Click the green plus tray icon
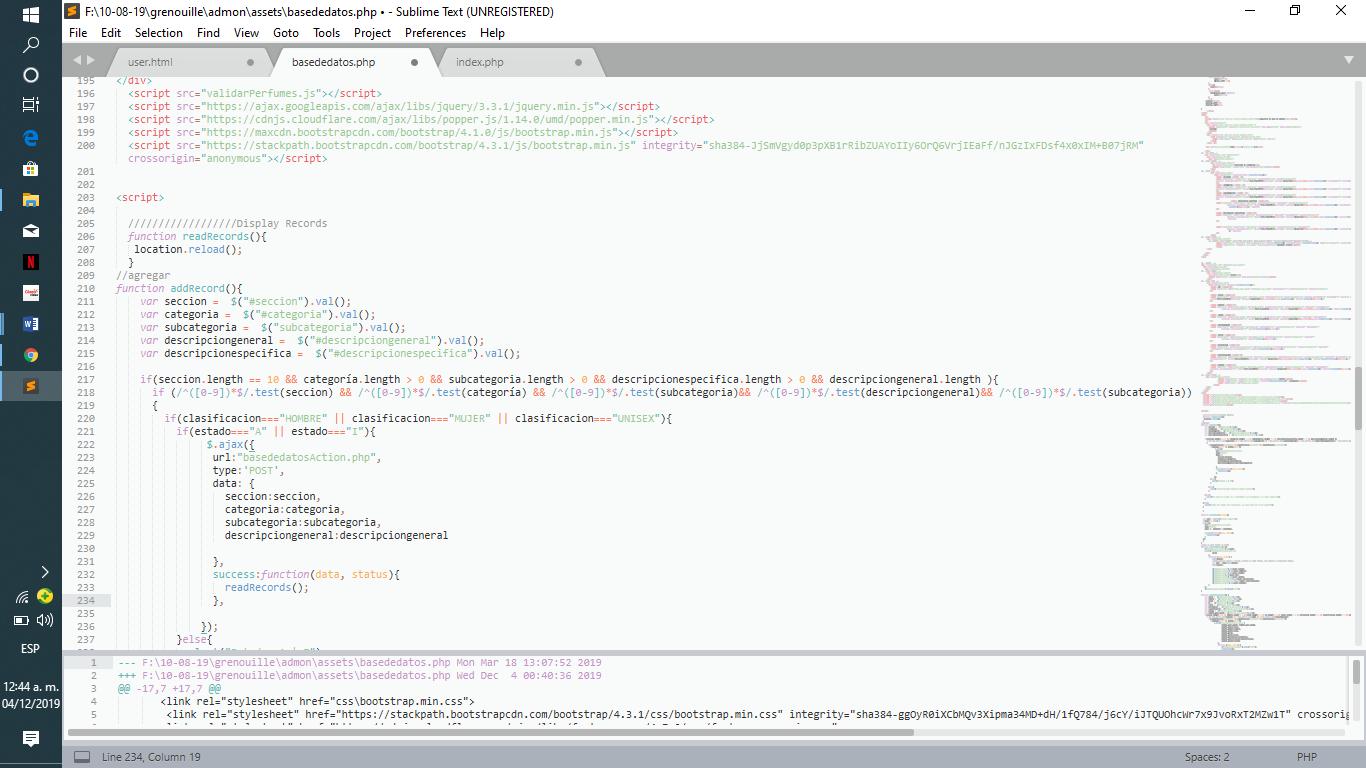 point(44,596)
